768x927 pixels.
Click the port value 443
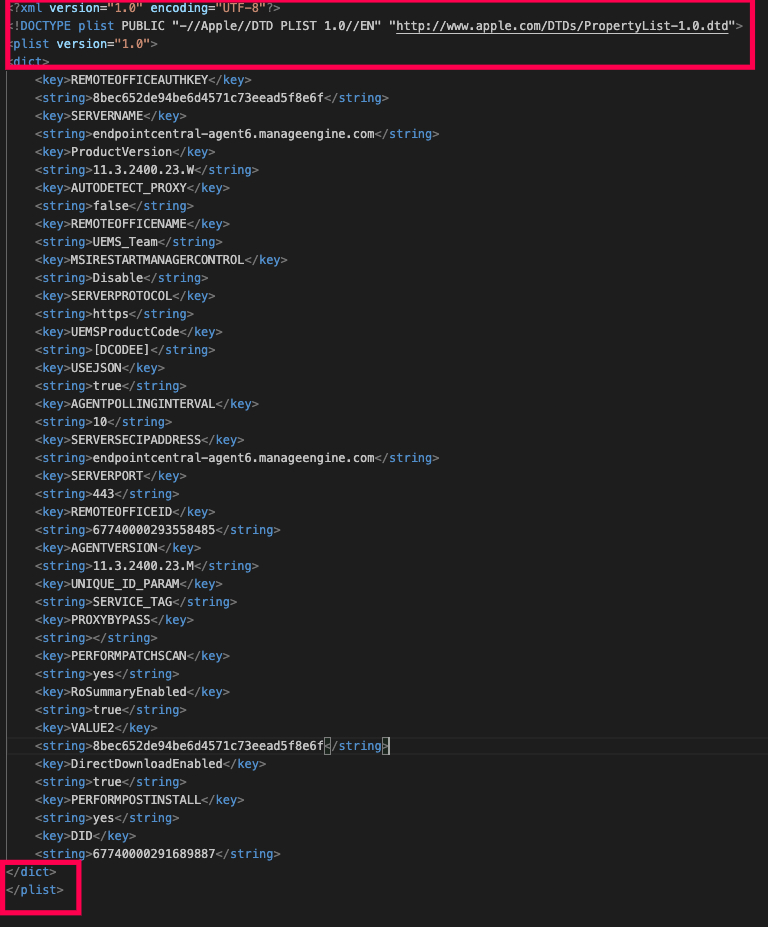(x=103, y=494)
